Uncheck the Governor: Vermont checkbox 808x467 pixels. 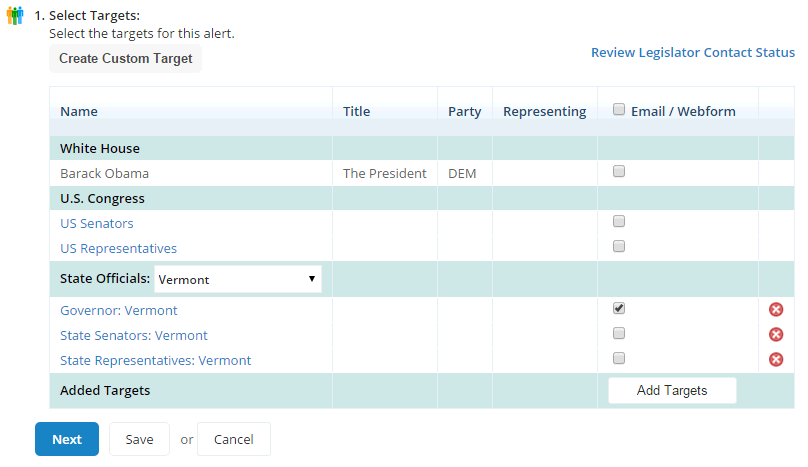[619, 308]
